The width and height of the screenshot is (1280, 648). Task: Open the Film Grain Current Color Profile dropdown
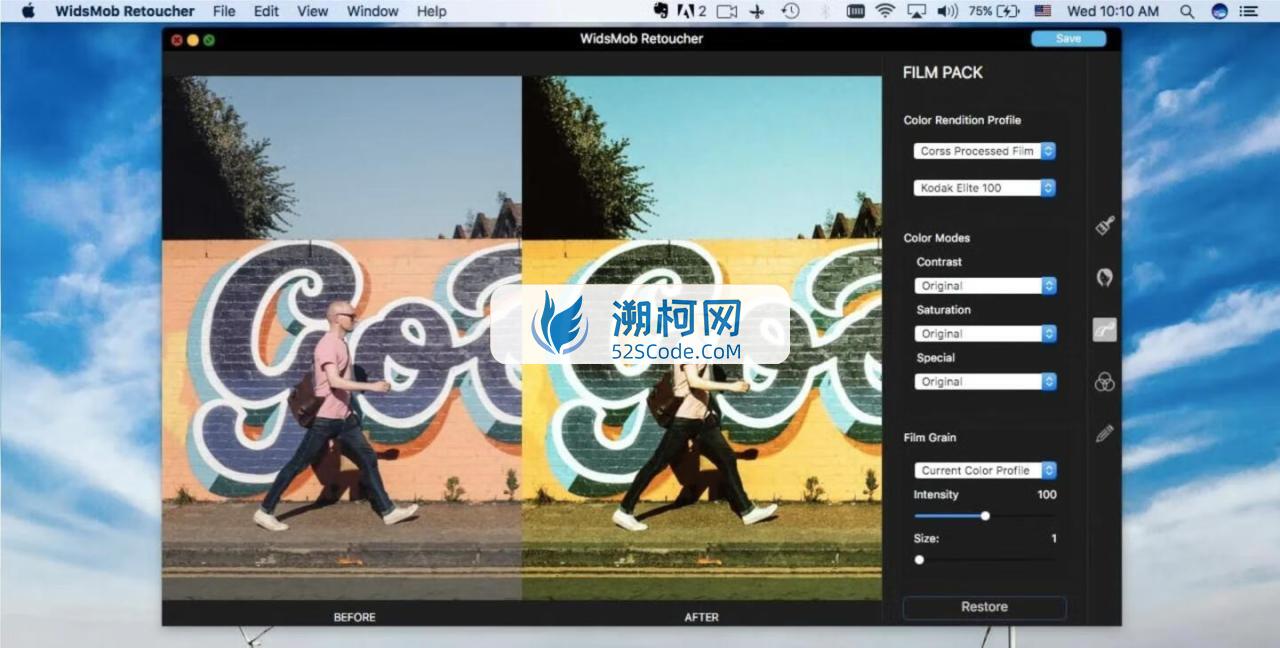[x=985, y=470]
